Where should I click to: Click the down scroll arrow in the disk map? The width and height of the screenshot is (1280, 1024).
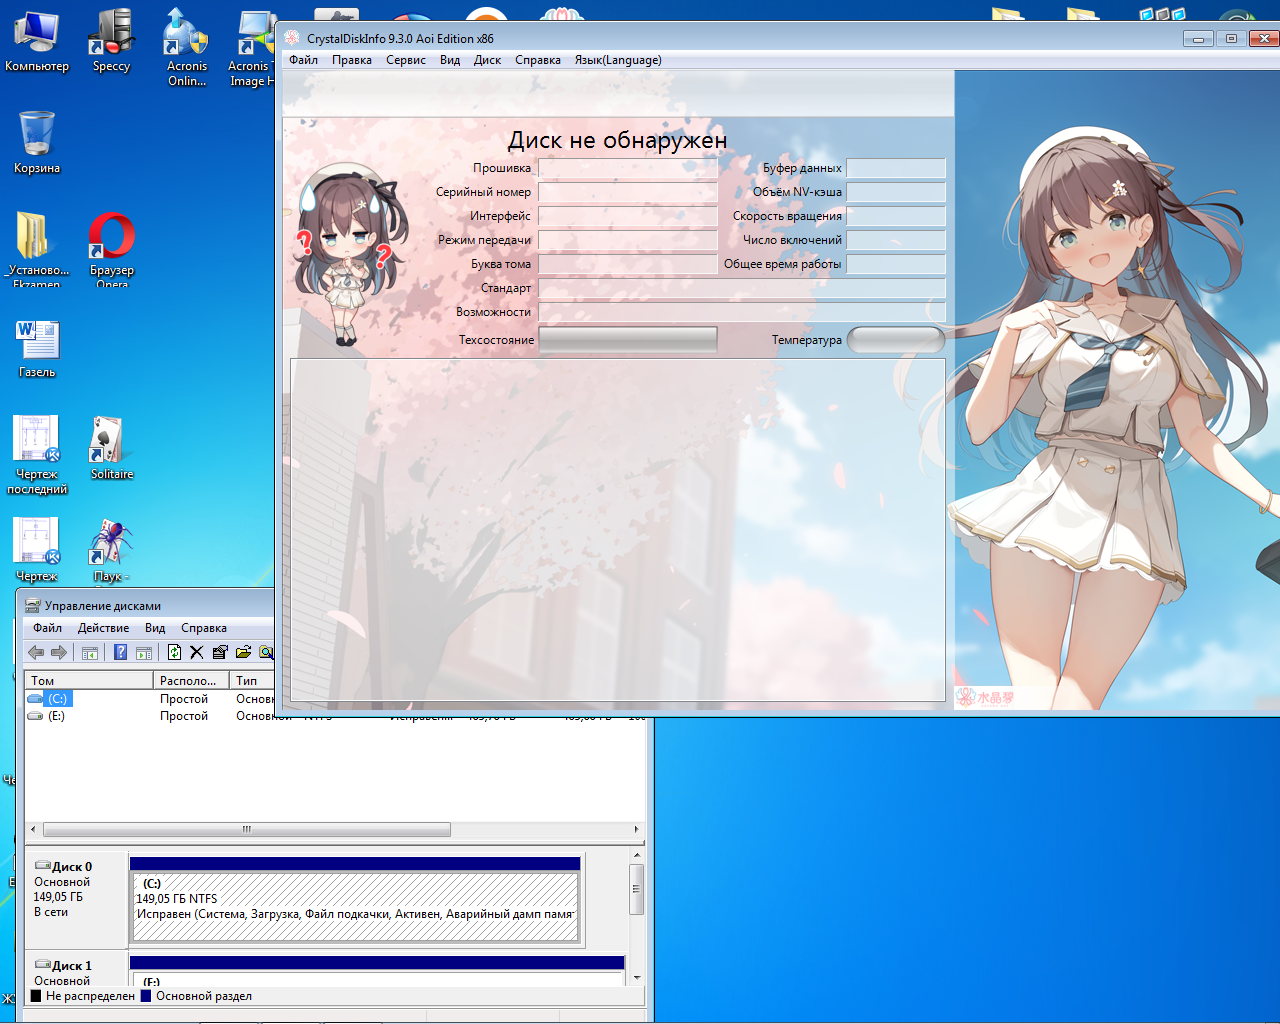click(x=637, y=977)
